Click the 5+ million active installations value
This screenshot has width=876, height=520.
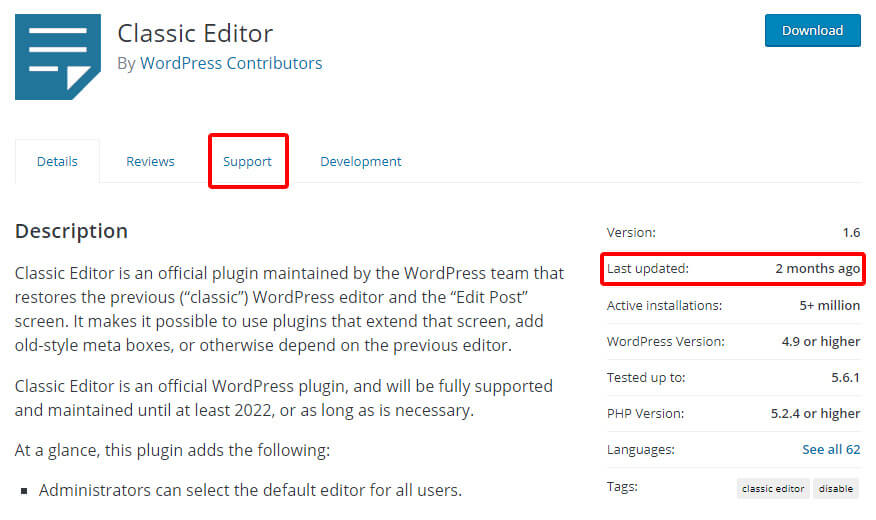[x=830, y=306]
